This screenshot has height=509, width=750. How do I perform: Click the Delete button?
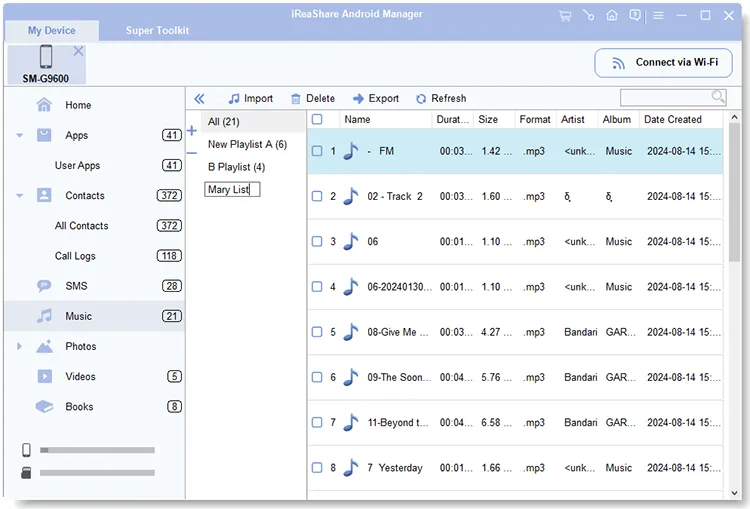point(313,99)
